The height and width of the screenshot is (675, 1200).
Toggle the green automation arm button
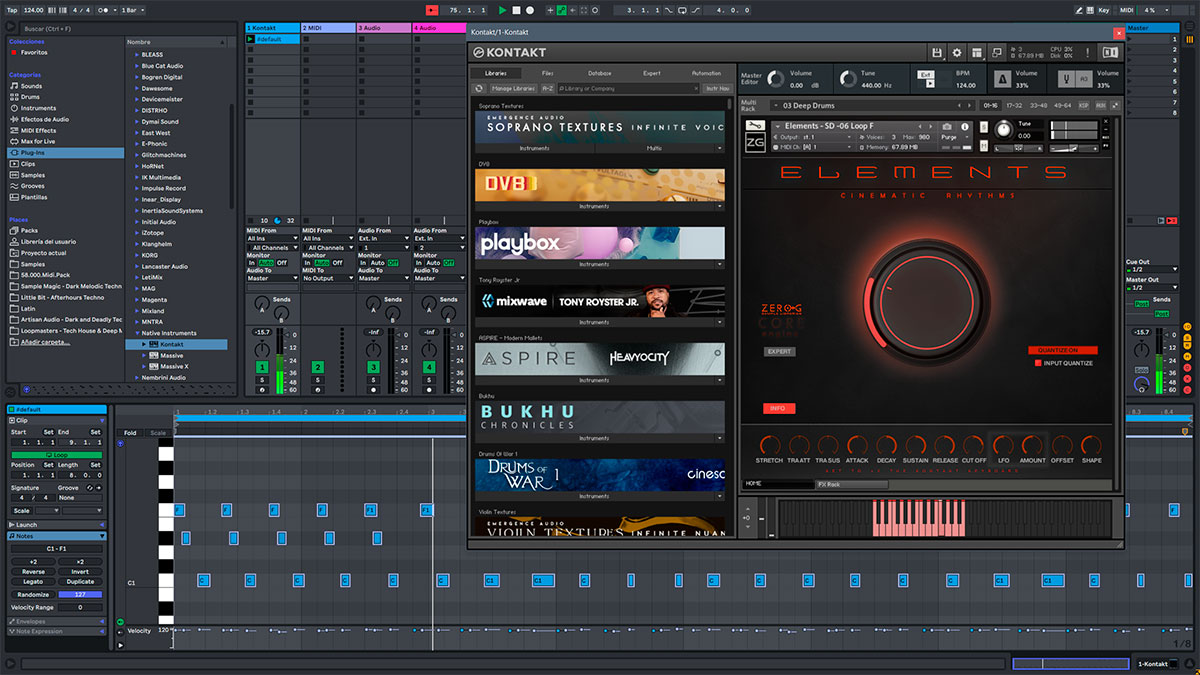pos(562,10)
